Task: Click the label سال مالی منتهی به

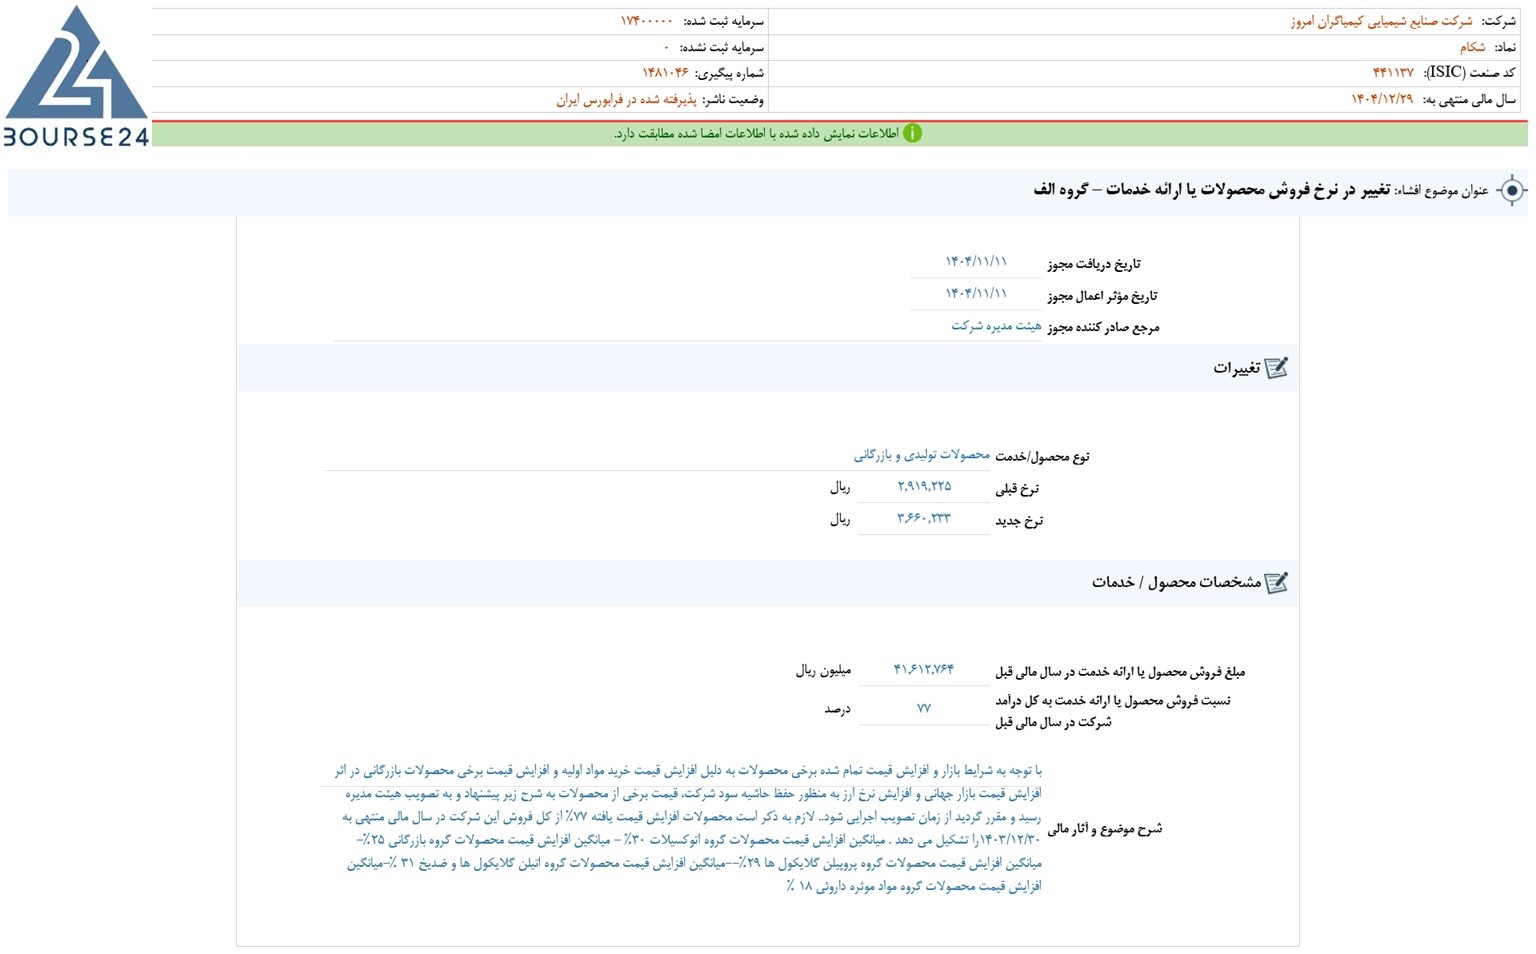Action: (x=1468, y=99)
